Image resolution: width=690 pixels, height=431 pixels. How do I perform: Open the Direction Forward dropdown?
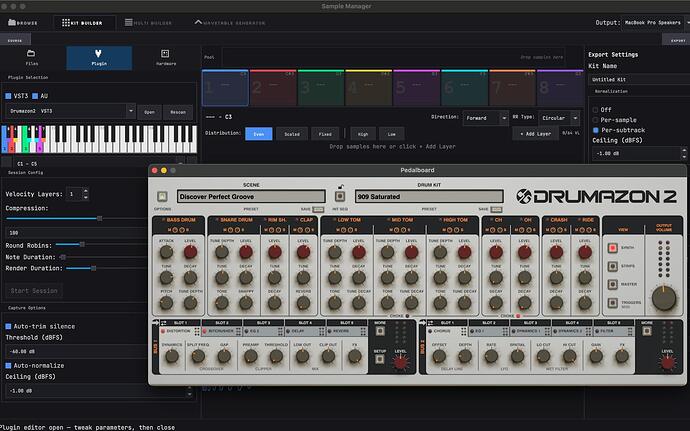tap(486, 118)
